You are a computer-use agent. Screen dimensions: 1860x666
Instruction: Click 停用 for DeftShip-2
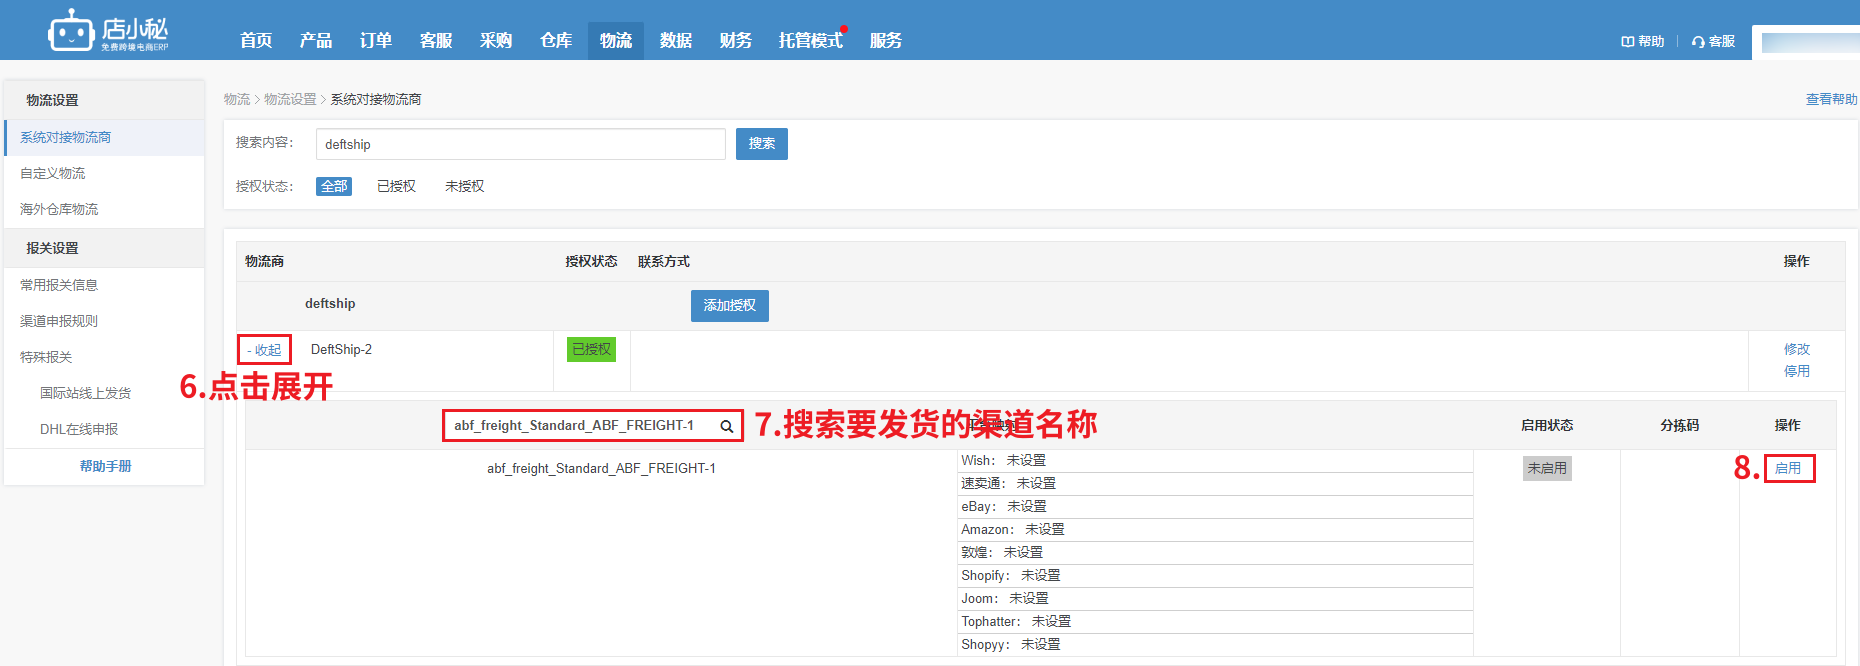pyautogui.click(x=1797, y=371)
